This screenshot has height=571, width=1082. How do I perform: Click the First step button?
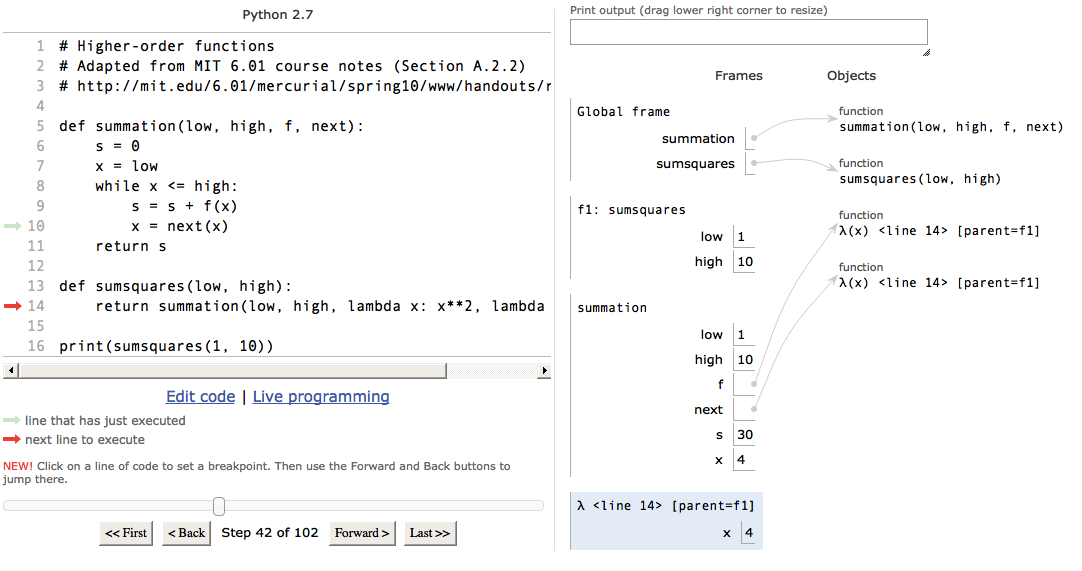pos(126,533)
